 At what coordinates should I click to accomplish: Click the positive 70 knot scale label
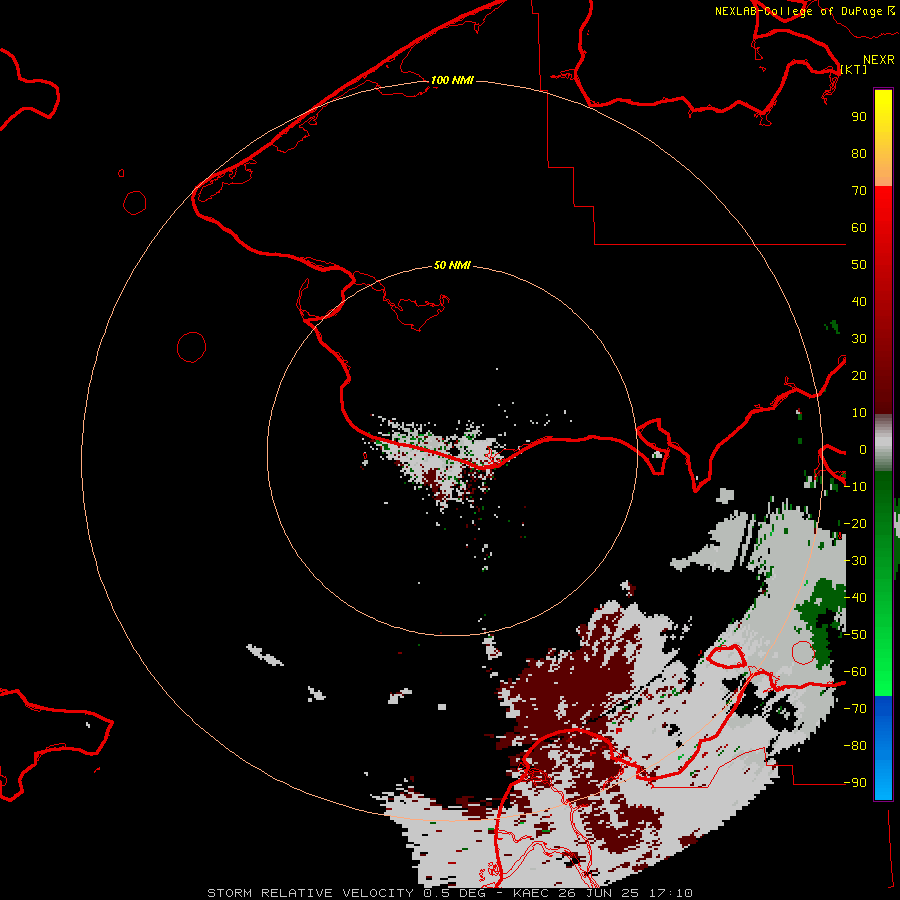(859, 191)
